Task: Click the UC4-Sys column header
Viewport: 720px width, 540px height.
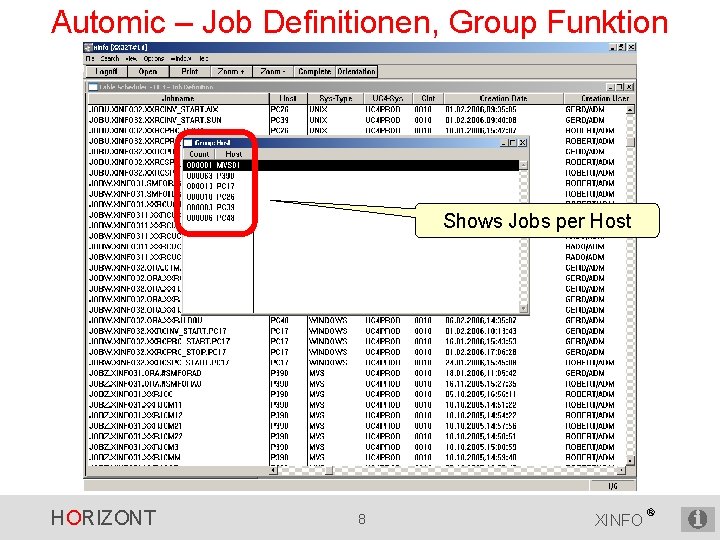Action: (388, 98)
